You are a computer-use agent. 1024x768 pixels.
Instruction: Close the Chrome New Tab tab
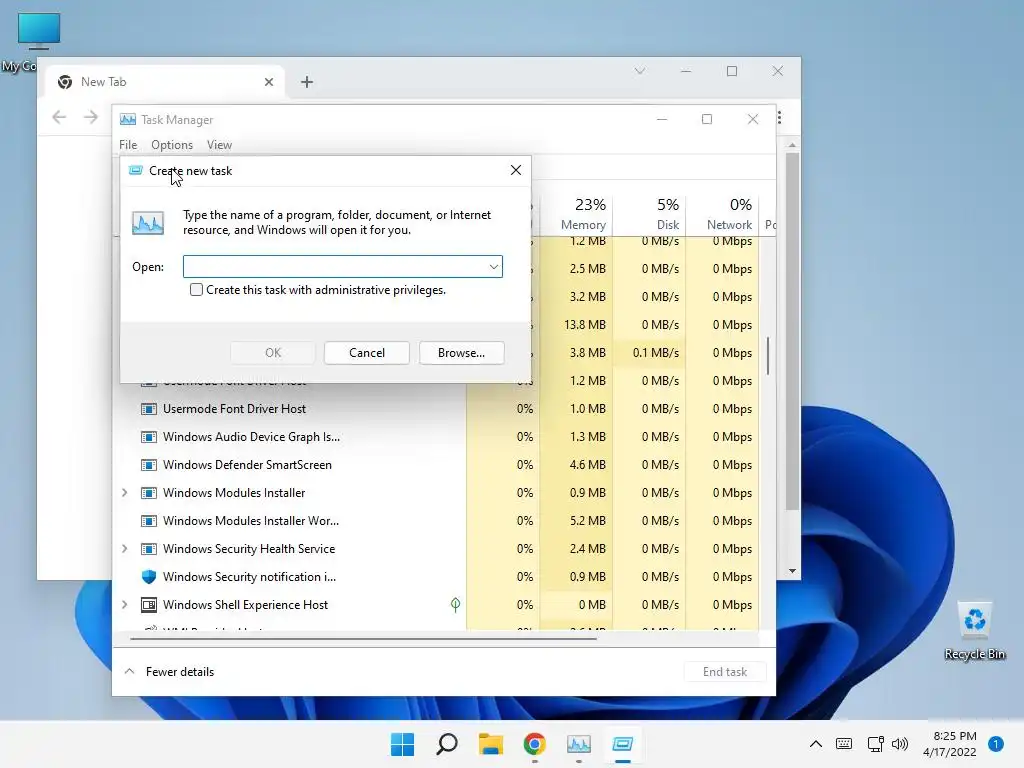[x=268, y=82]
